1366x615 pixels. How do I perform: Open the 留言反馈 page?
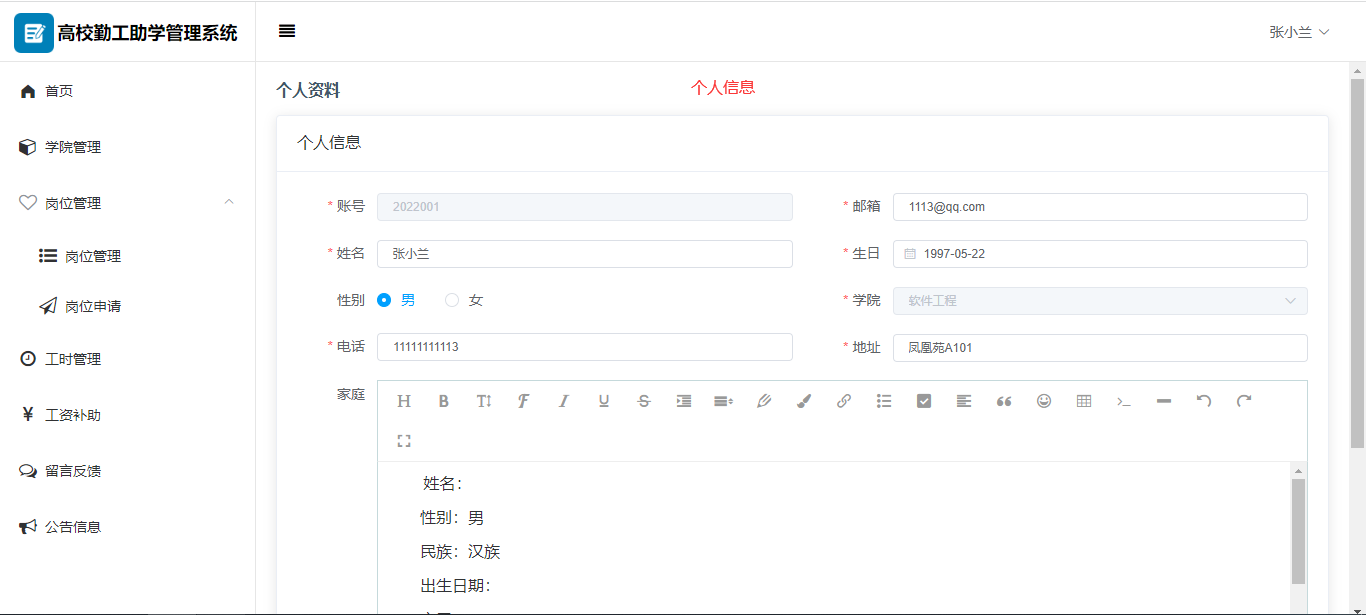tap(73, 471)
